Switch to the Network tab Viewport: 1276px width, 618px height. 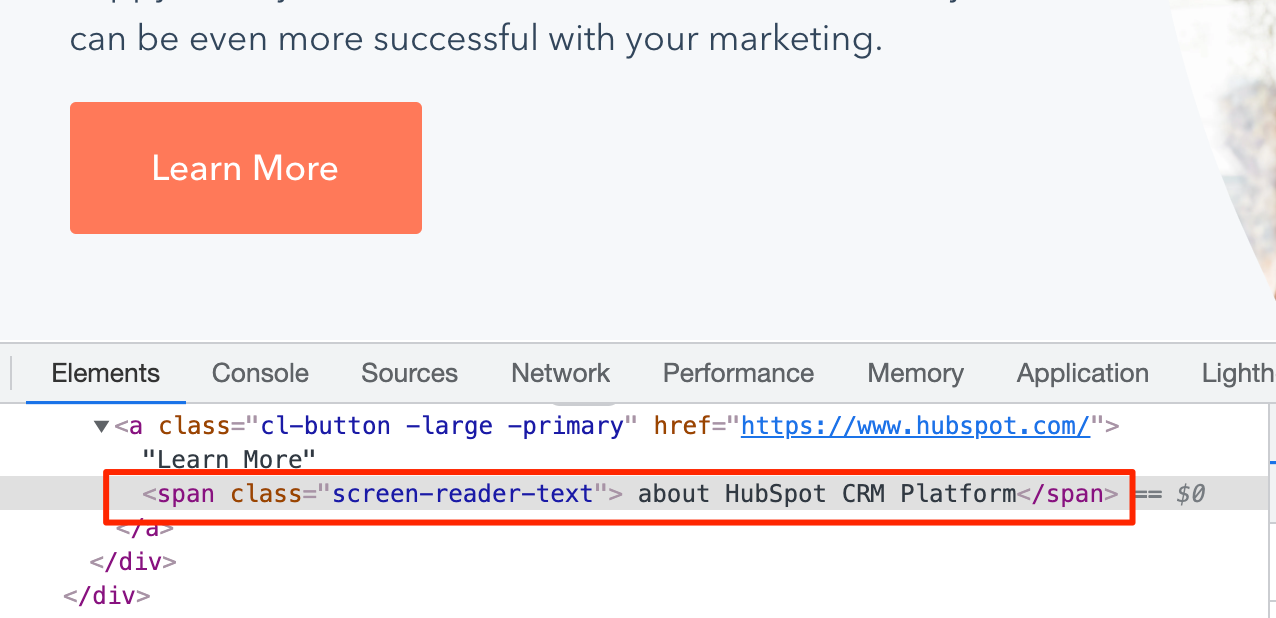[x=560, y=373]
